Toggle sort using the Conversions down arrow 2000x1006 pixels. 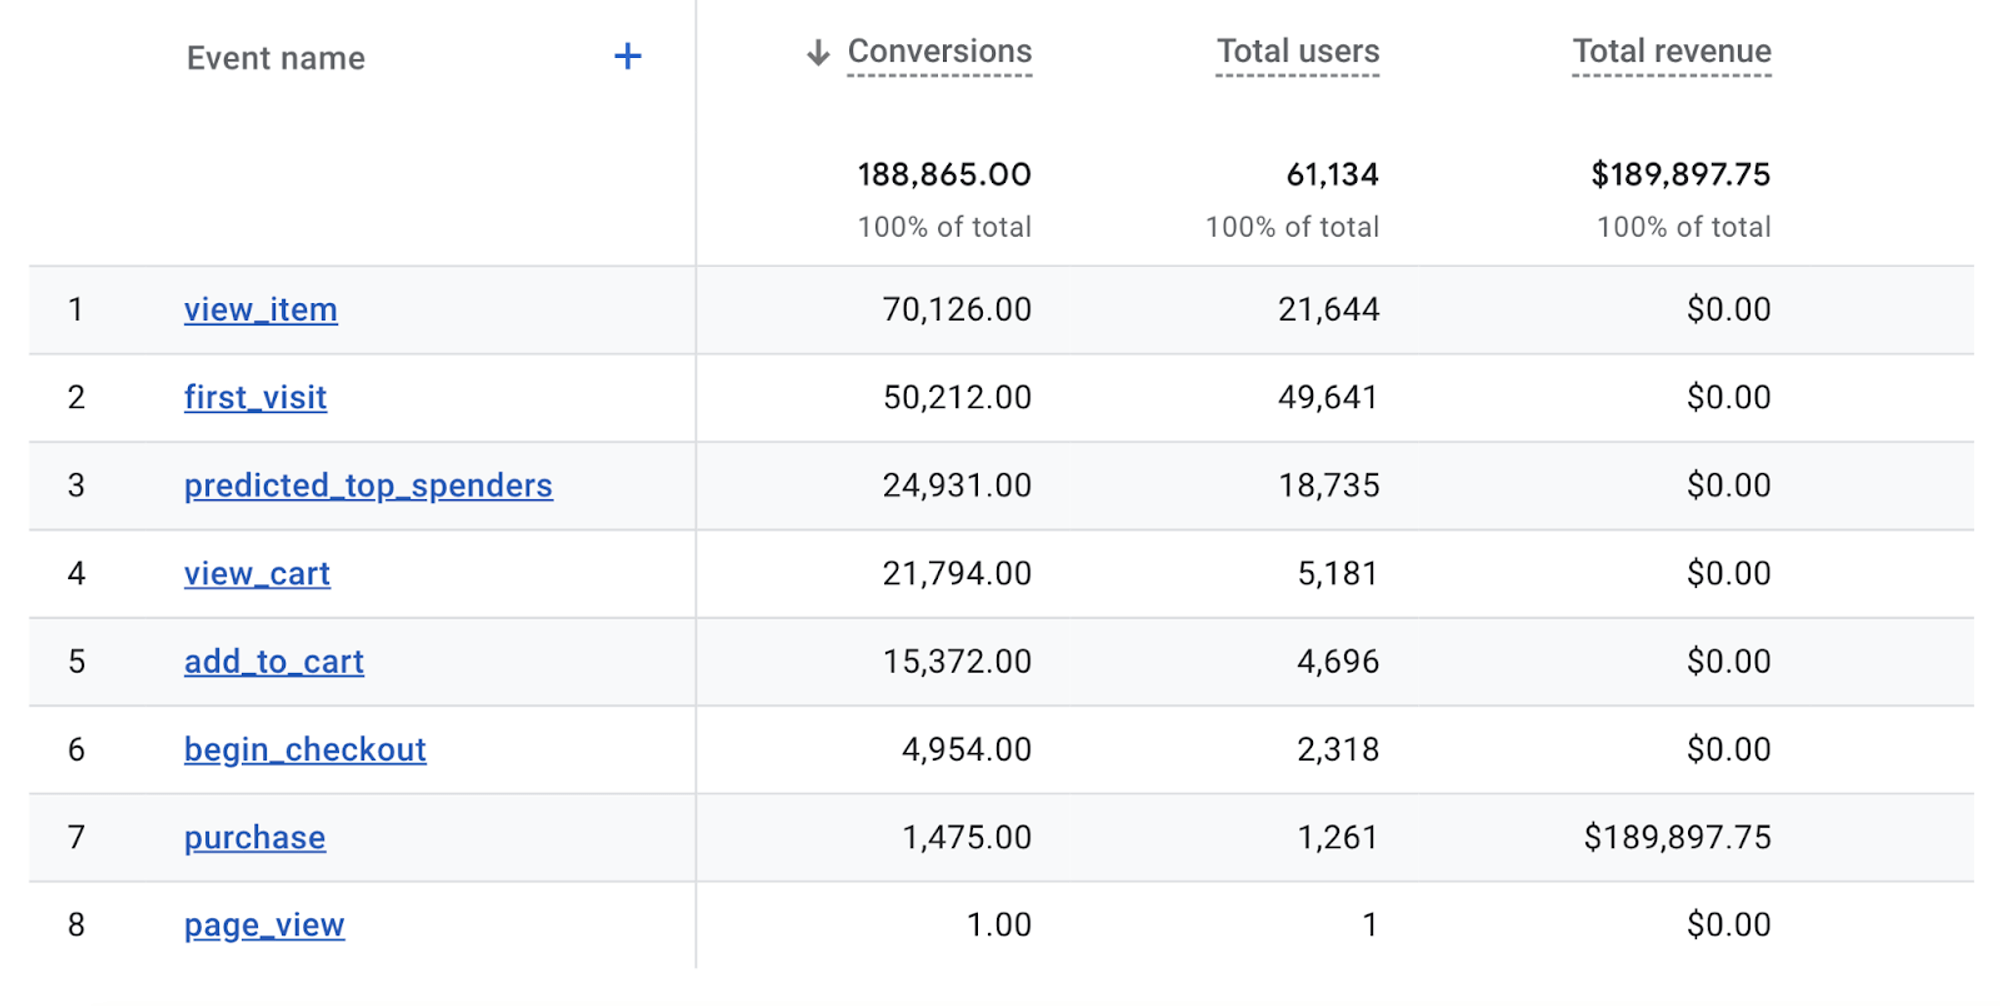818,52
